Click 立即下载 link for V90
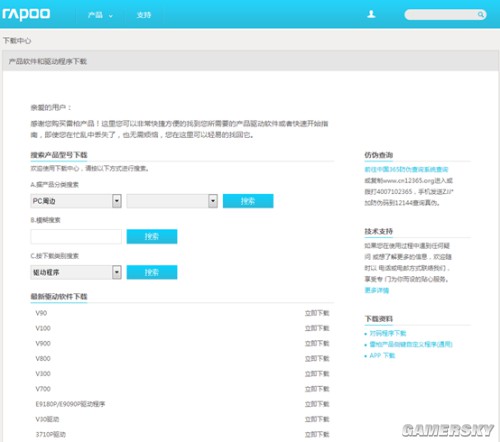The width and height of the screenshot is (500, 442). click(317, 313)
